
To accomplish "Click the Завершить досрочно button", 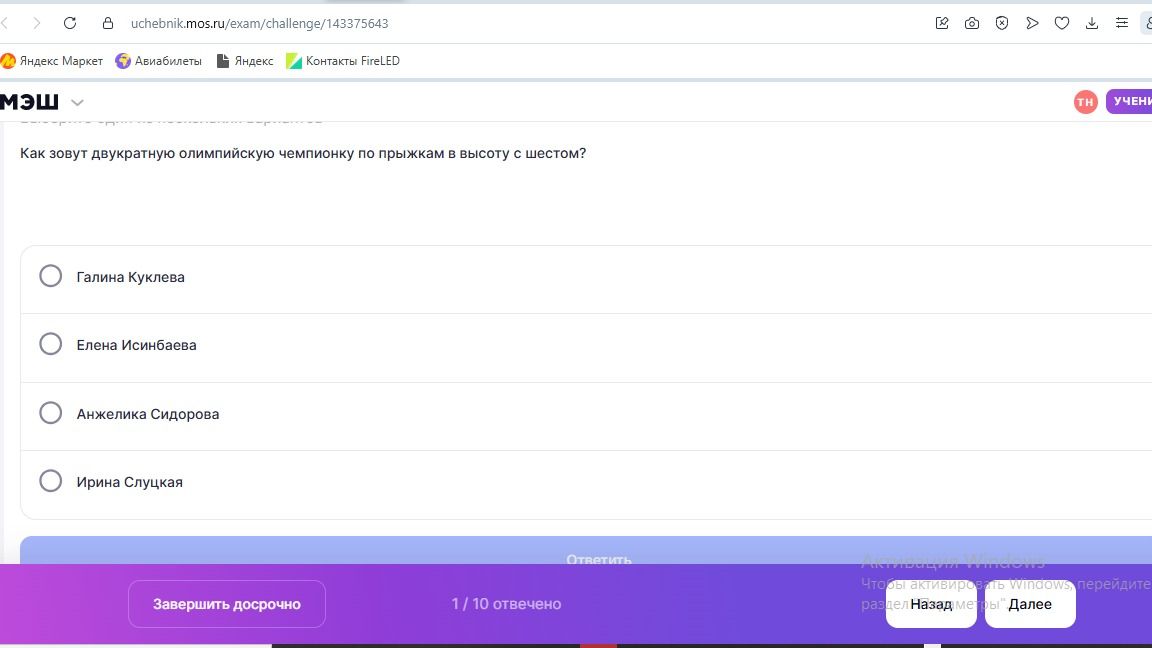I will coord(227,604).
